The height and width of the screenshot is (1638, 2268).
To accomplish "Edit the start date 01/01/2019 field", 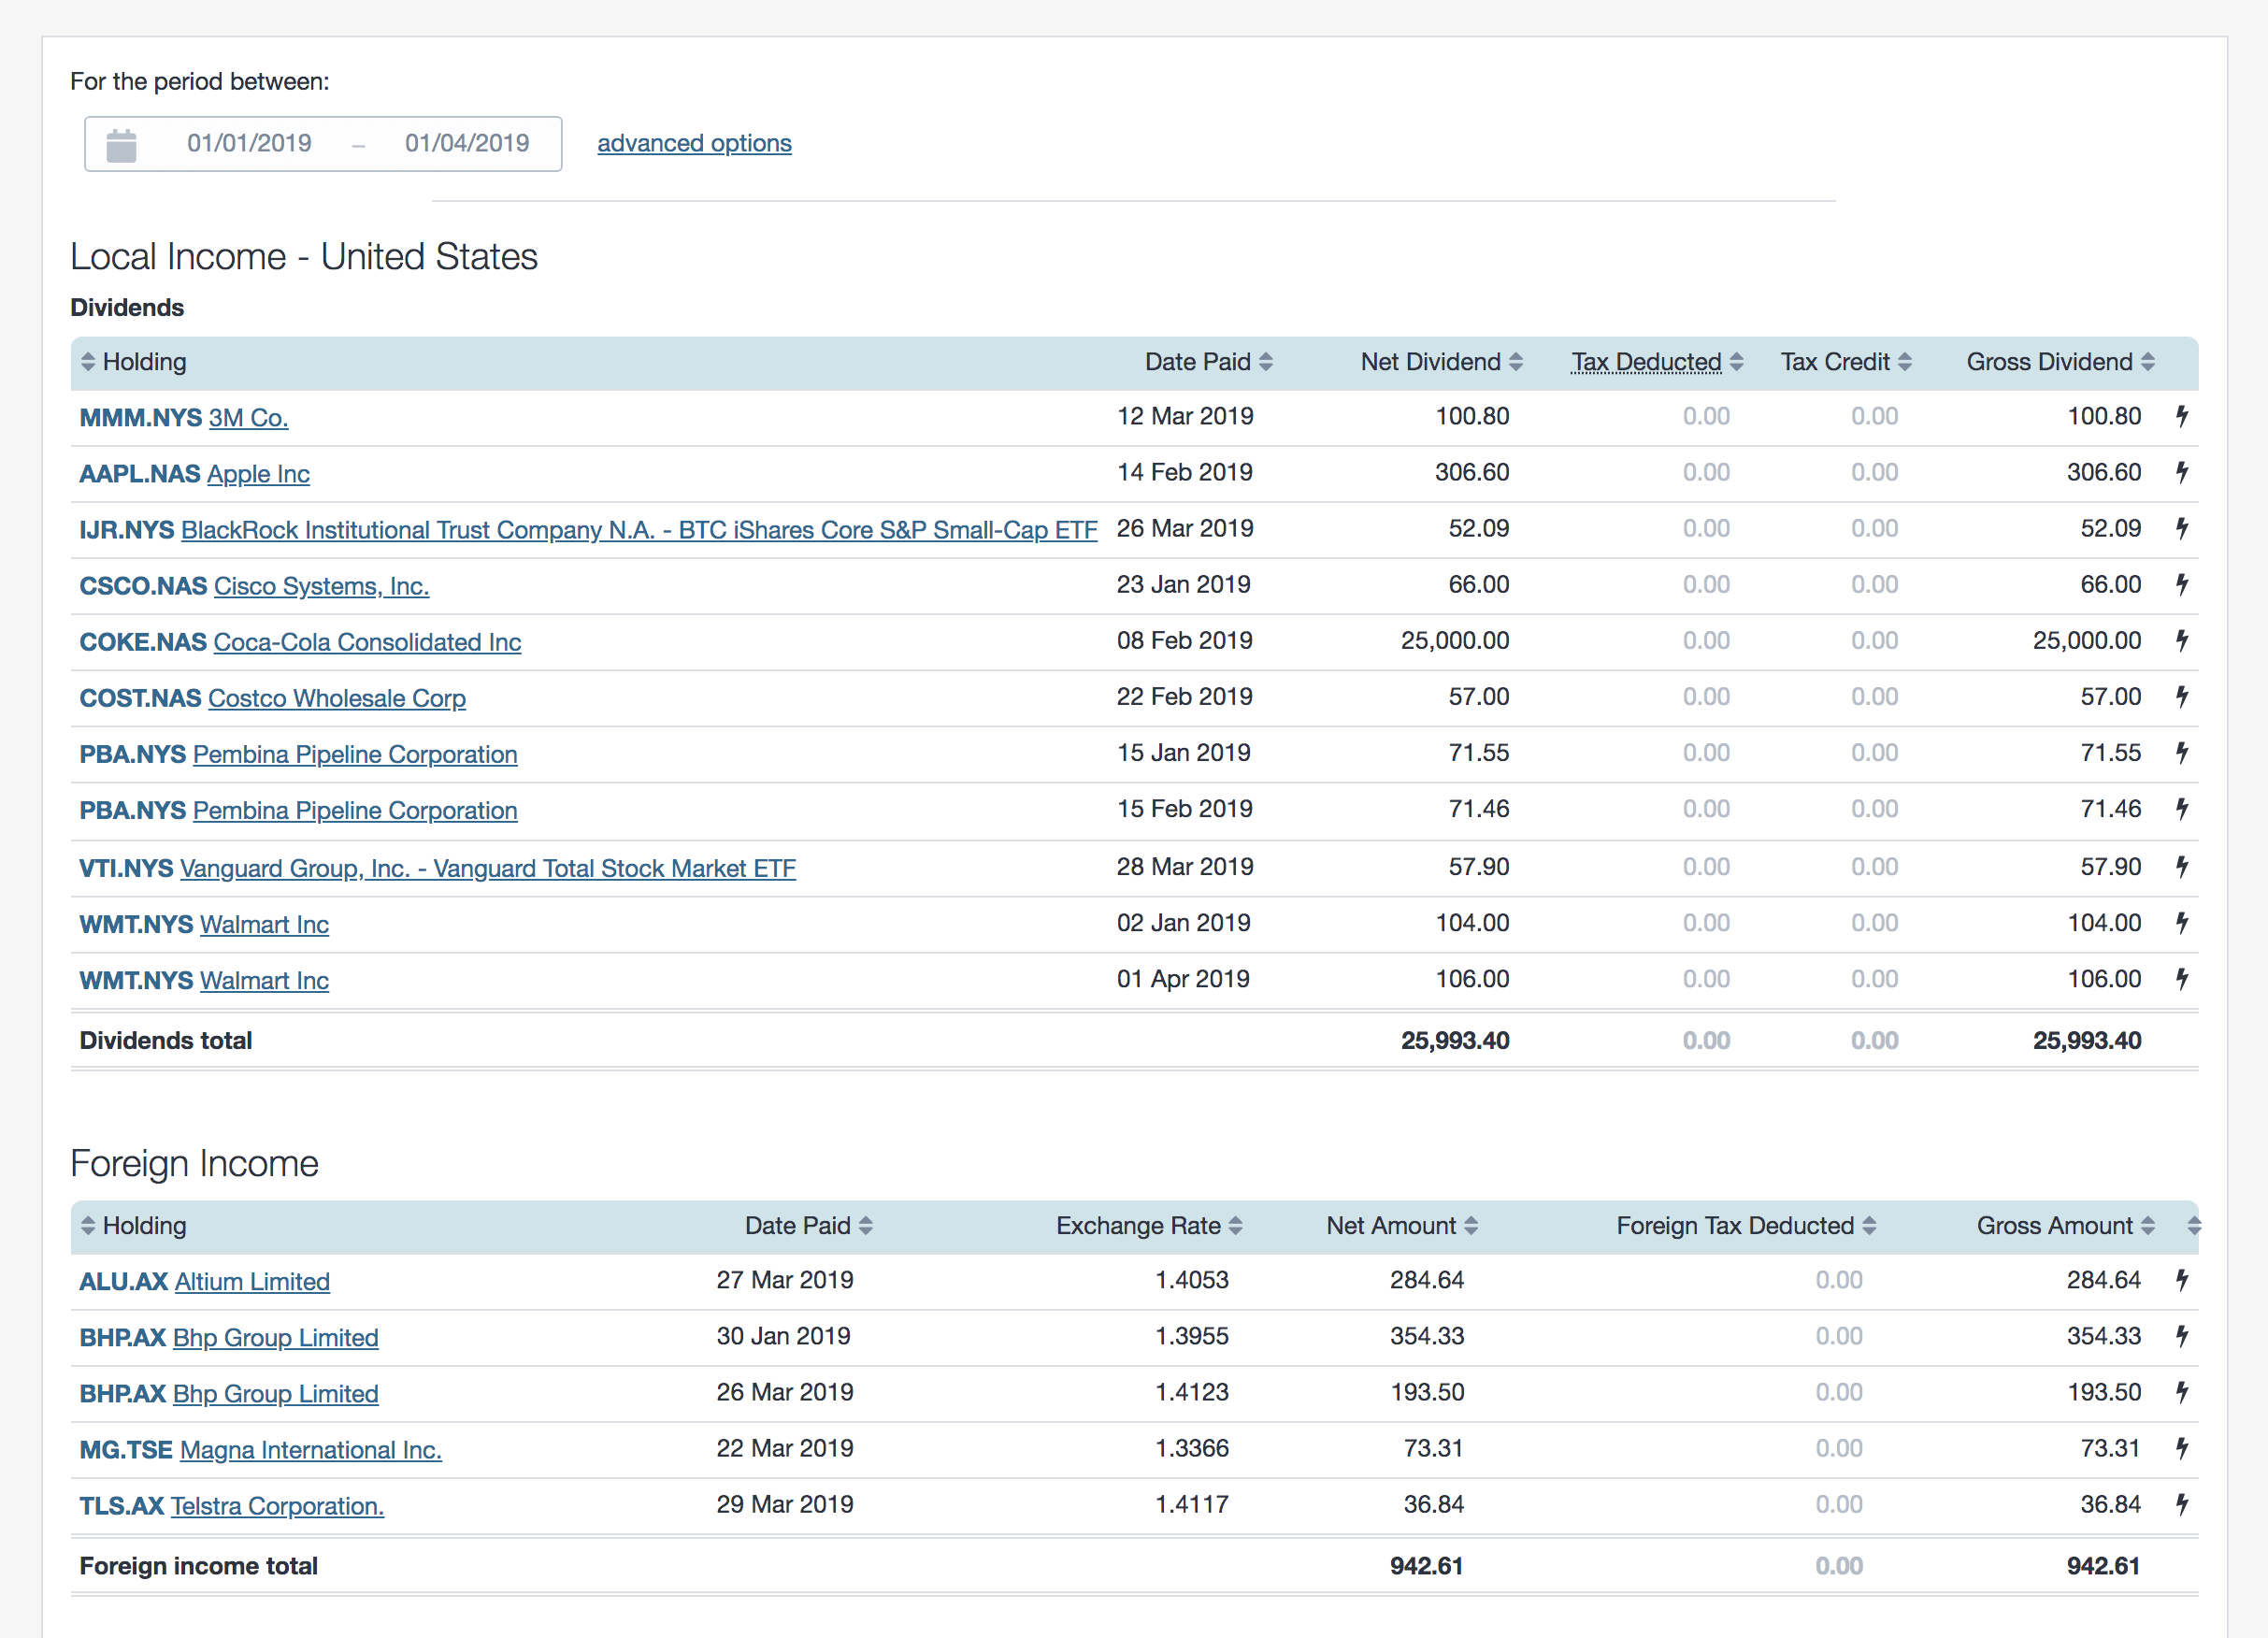I will (x=249, y=144).
